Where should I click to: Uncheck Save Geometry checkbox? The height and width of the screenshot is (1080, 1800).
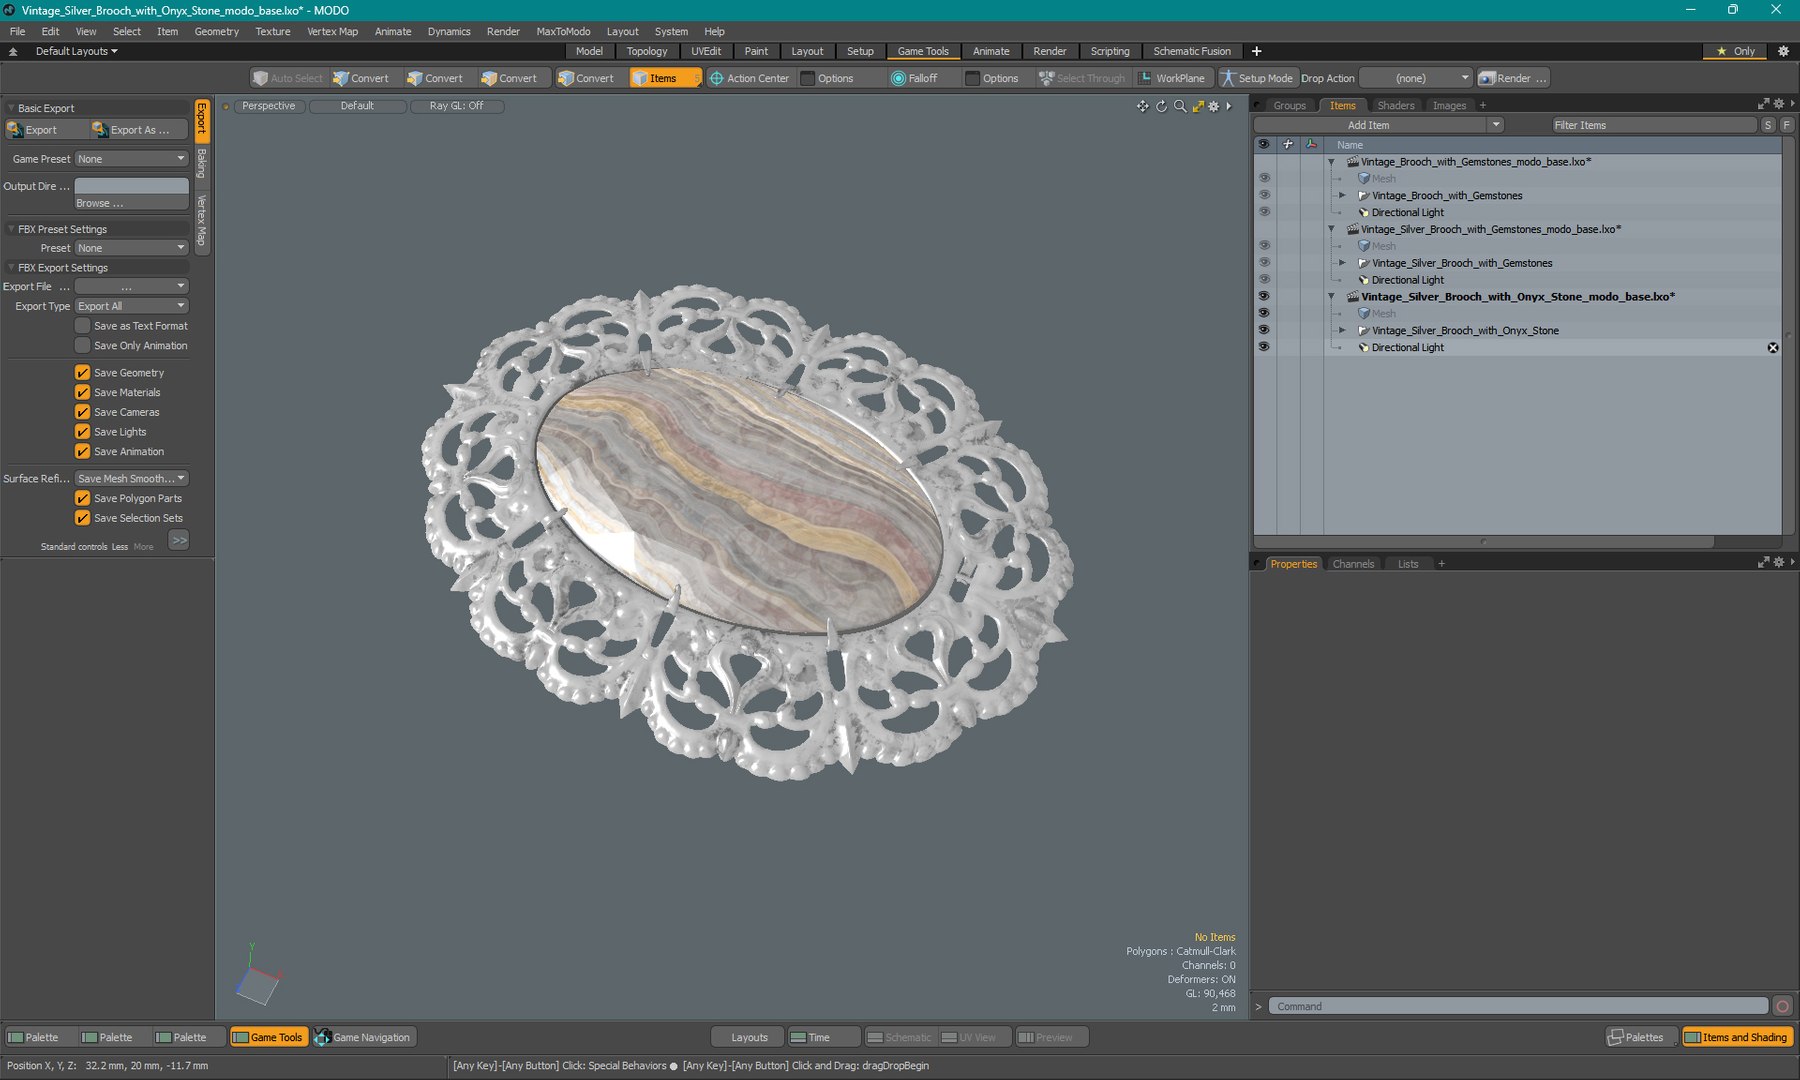coord(83,373)
